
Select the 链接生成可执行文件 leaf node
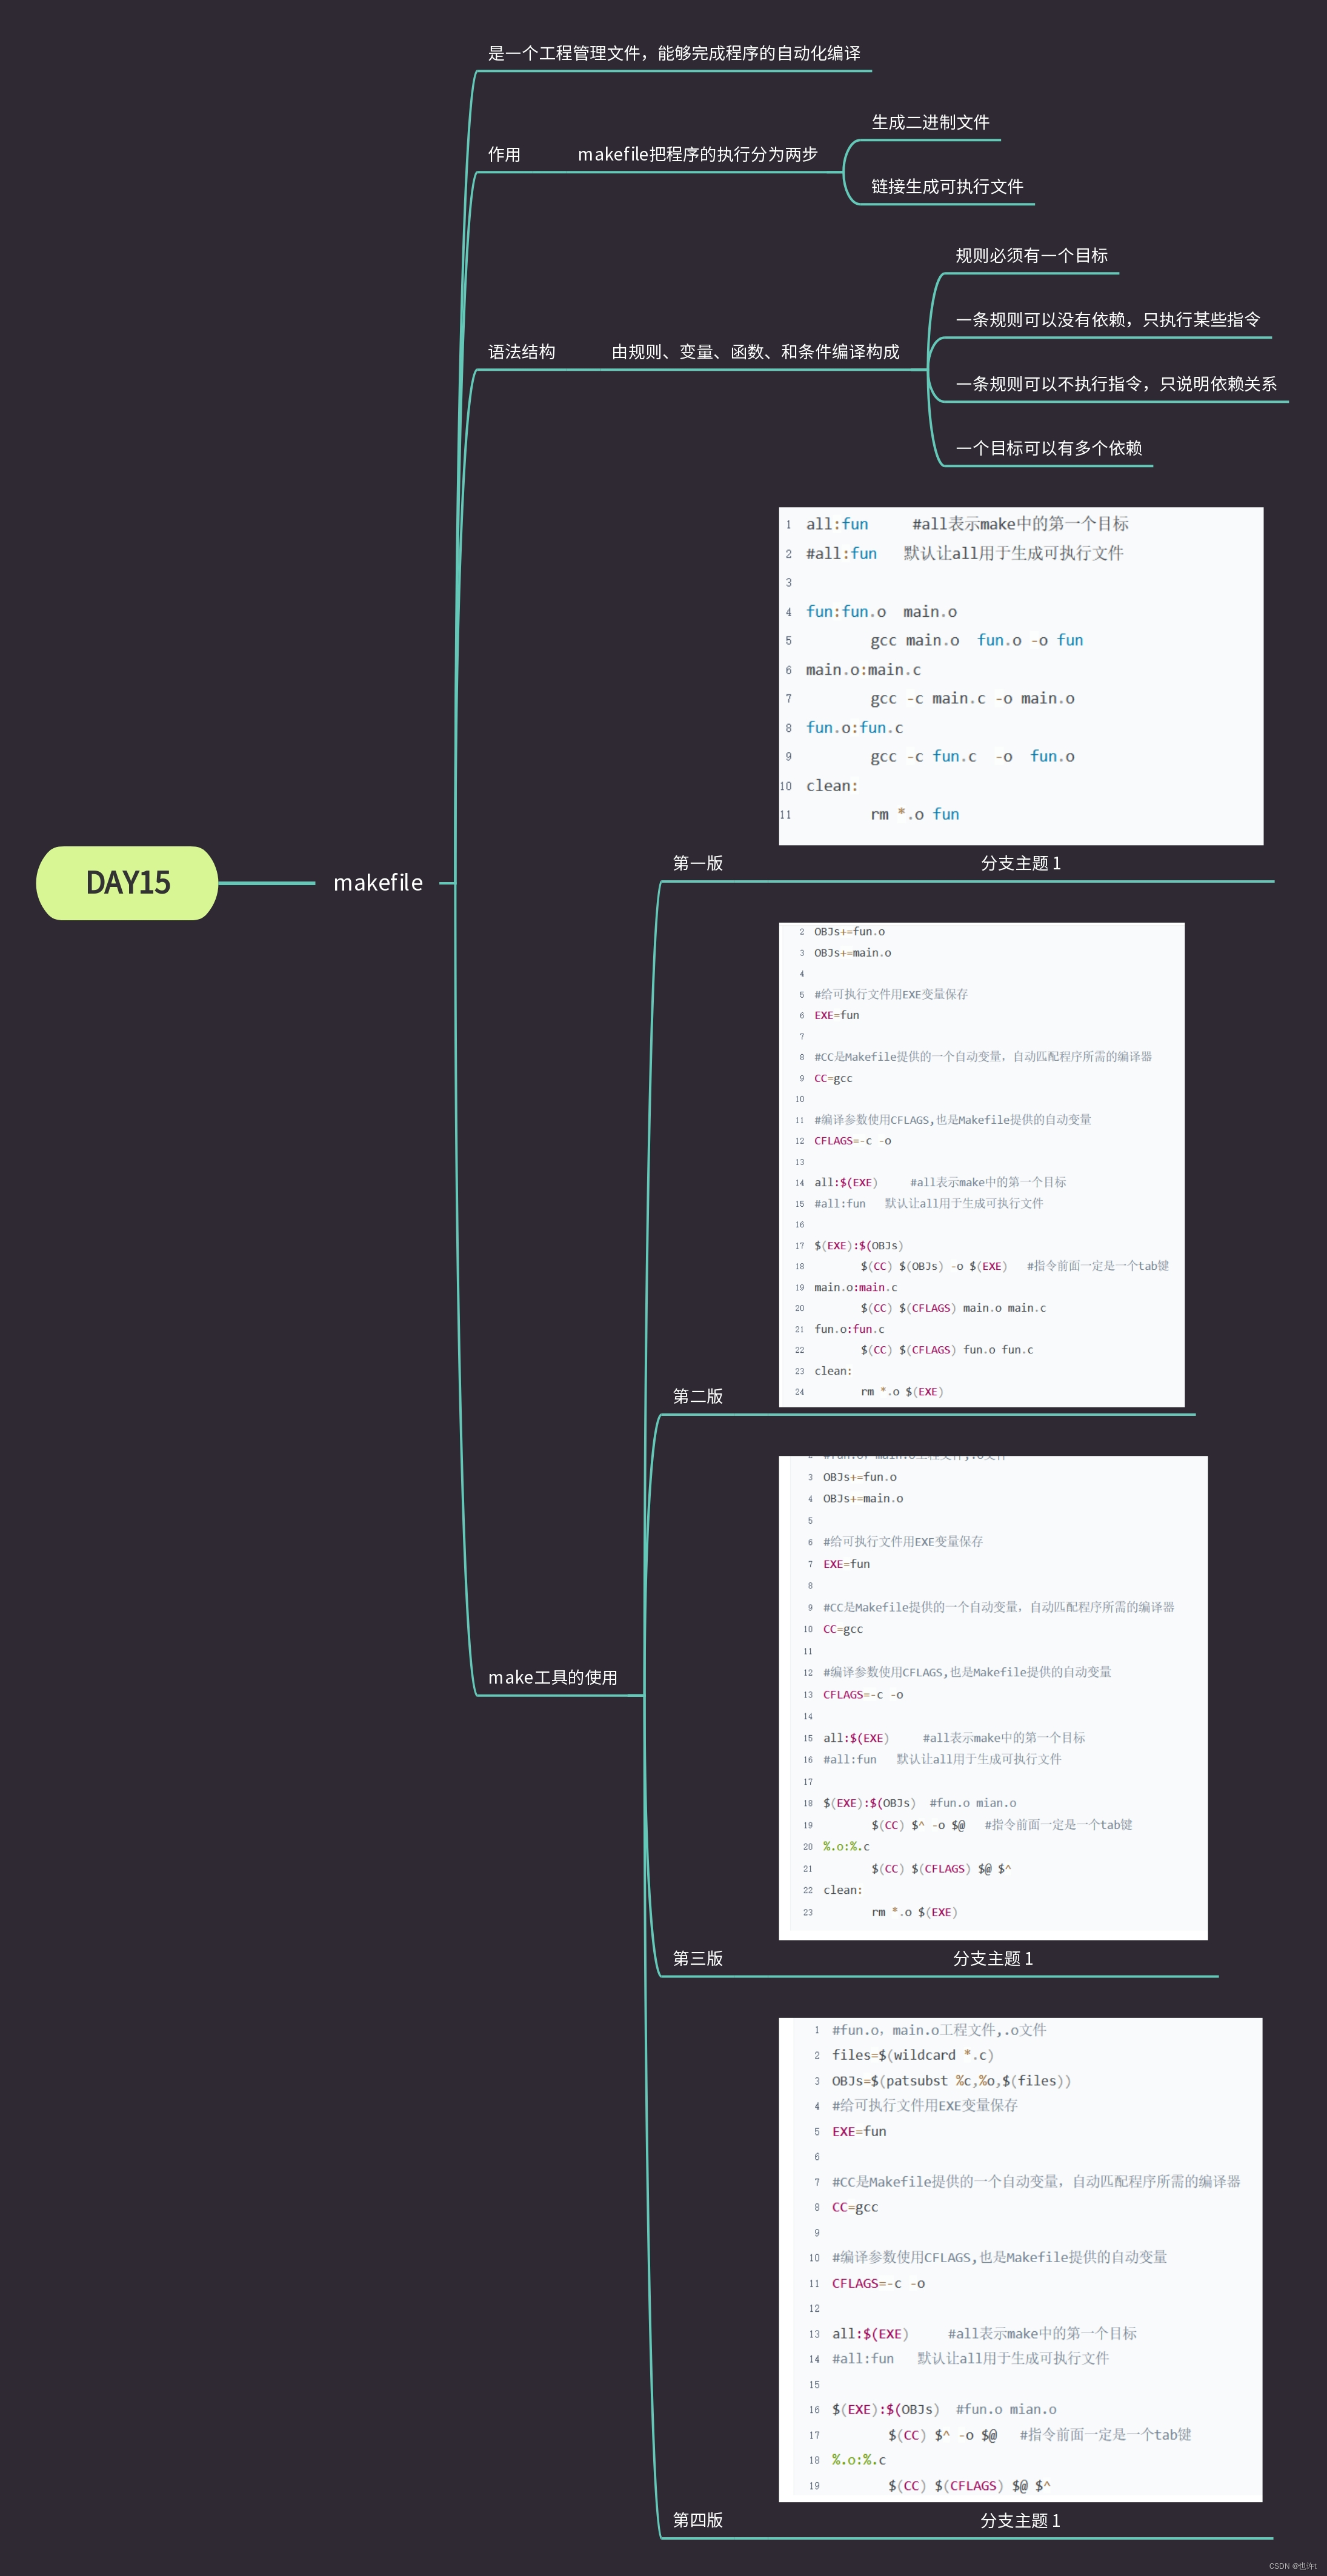(x=947, y=186)
